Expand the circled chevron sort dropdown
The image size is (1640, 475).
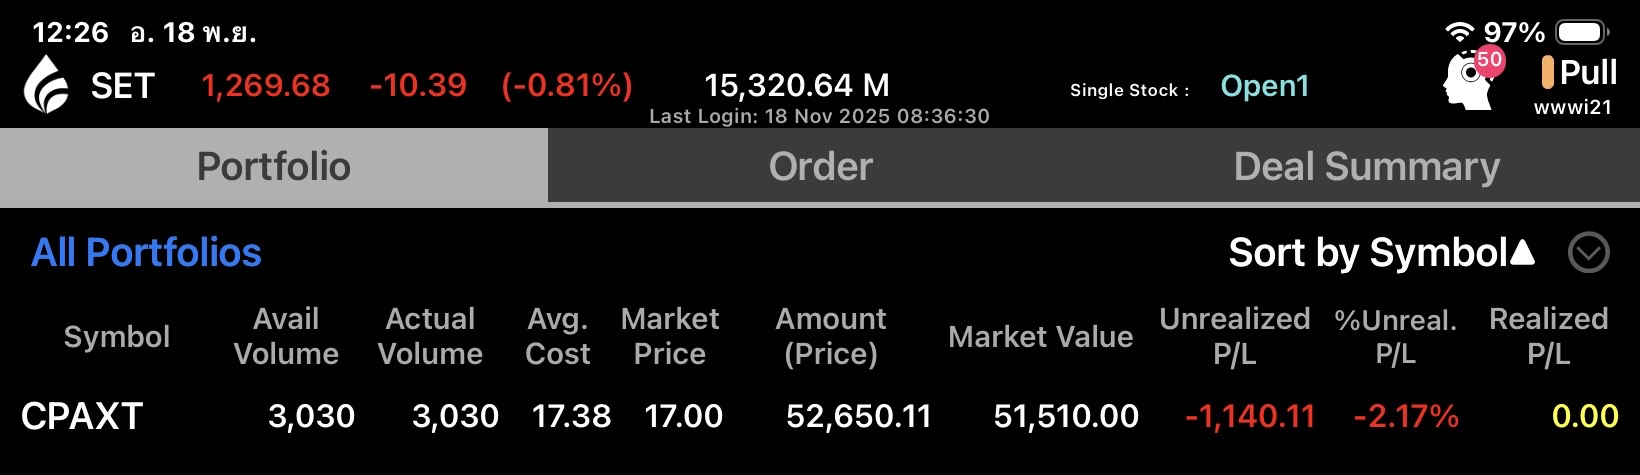[1588, 253]
